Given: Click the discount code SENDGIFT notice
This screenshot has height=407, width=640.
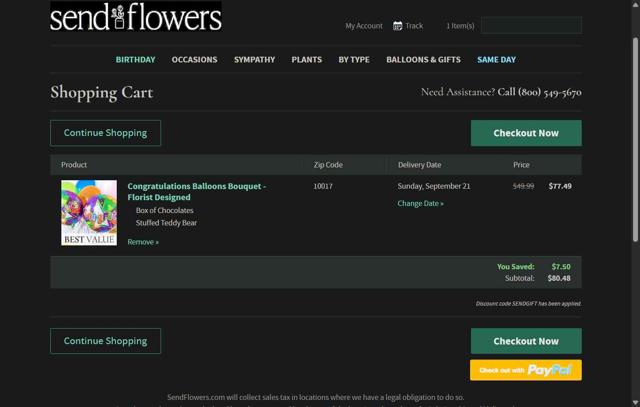Looking at the screenshot, I should click(529, 303).
